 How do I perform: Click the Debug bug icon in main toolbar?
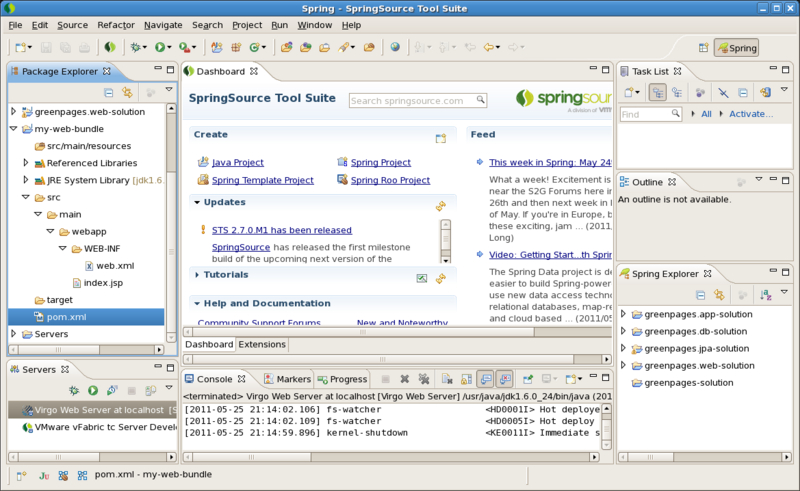click(x=135, y=47)
